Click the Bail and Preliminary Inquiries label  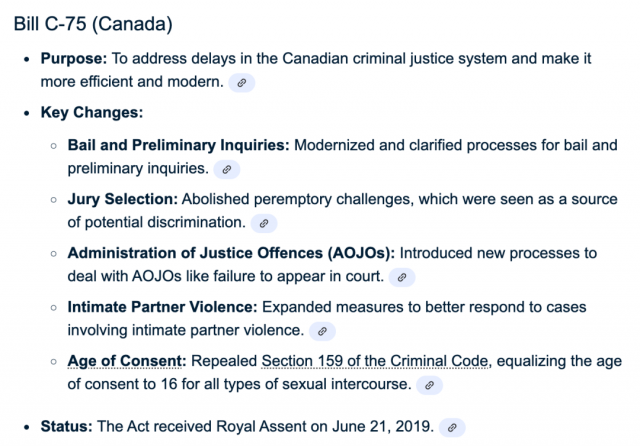point(178,145)
